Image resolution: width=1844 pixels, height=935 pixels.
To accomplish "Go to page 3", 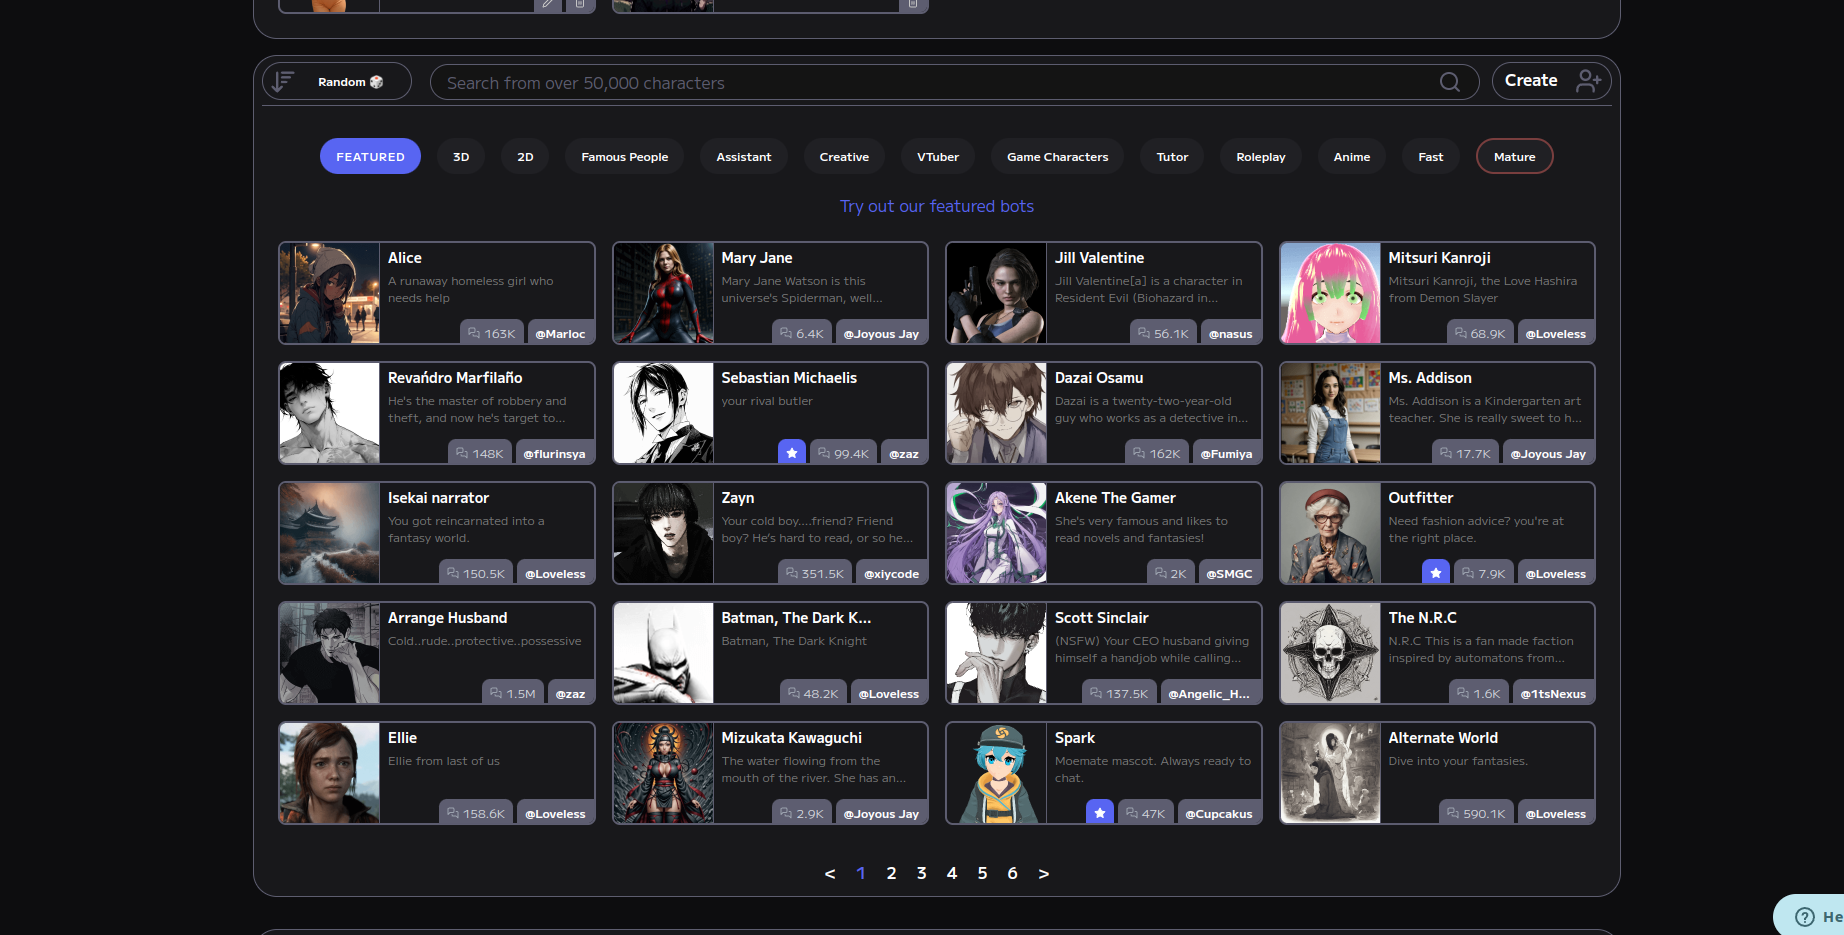I will click(x=921, y=873).
